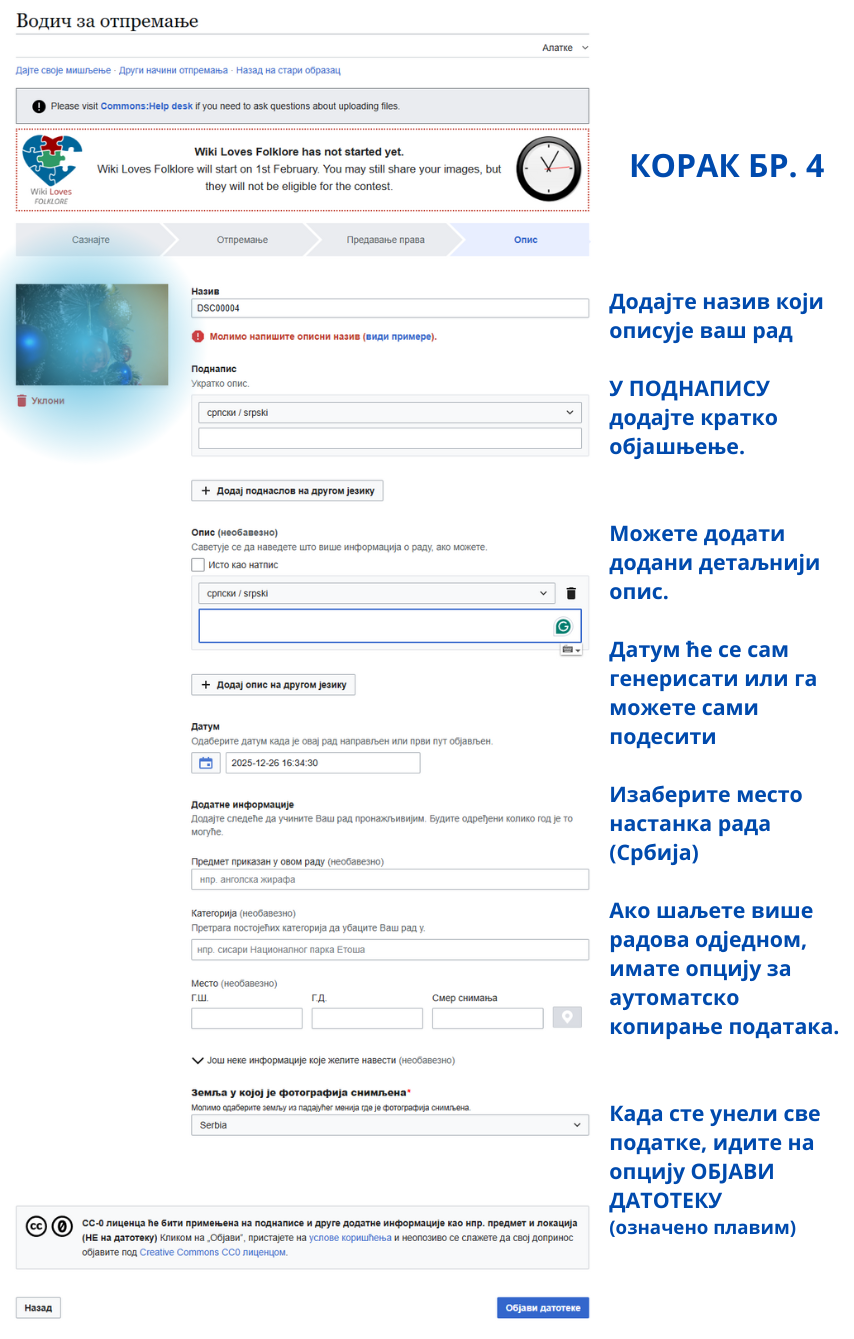Click the 'Објави датотеке' button
Screen dimensions: 854x1339
(543, 1308)
